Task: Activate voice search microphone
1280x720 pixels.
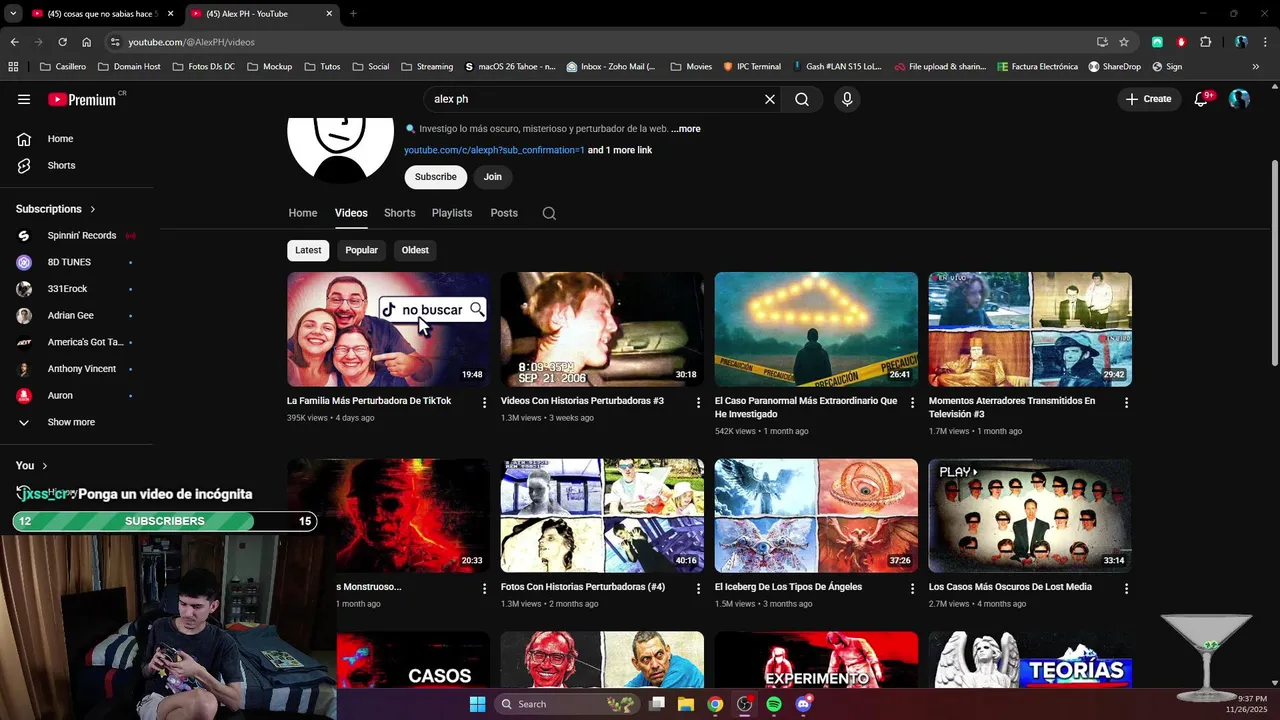Action: pyautogui.click(x=847, y=99)
